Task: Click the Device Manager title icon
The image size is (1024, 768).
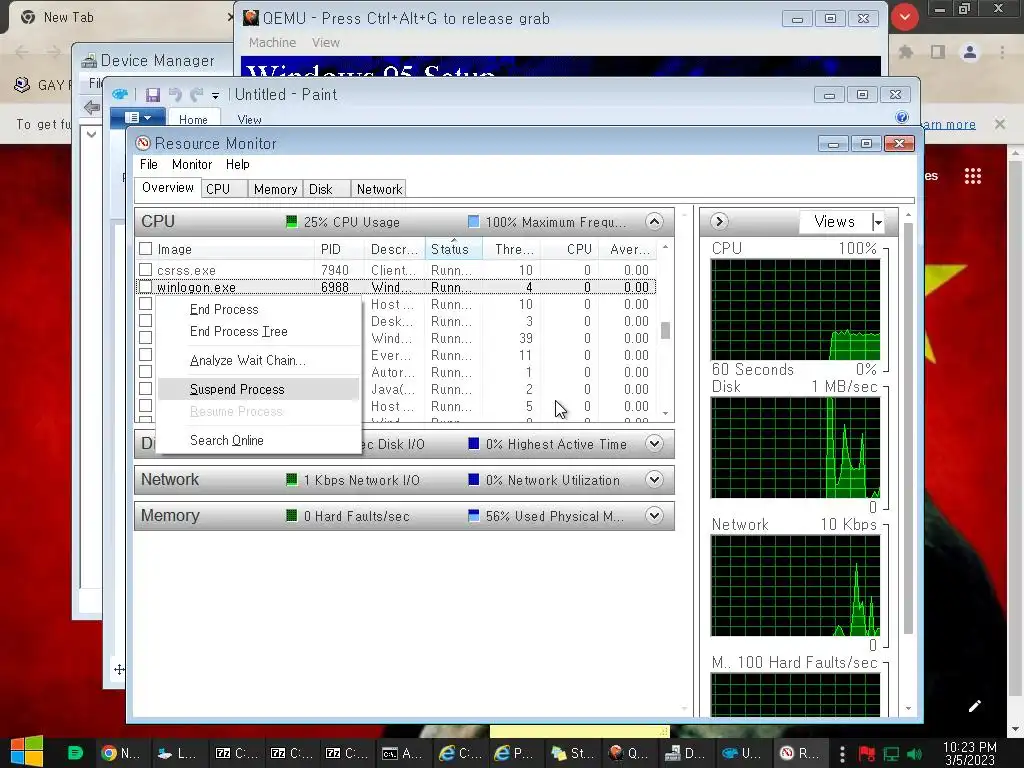Action: click(x=89, y=61)
